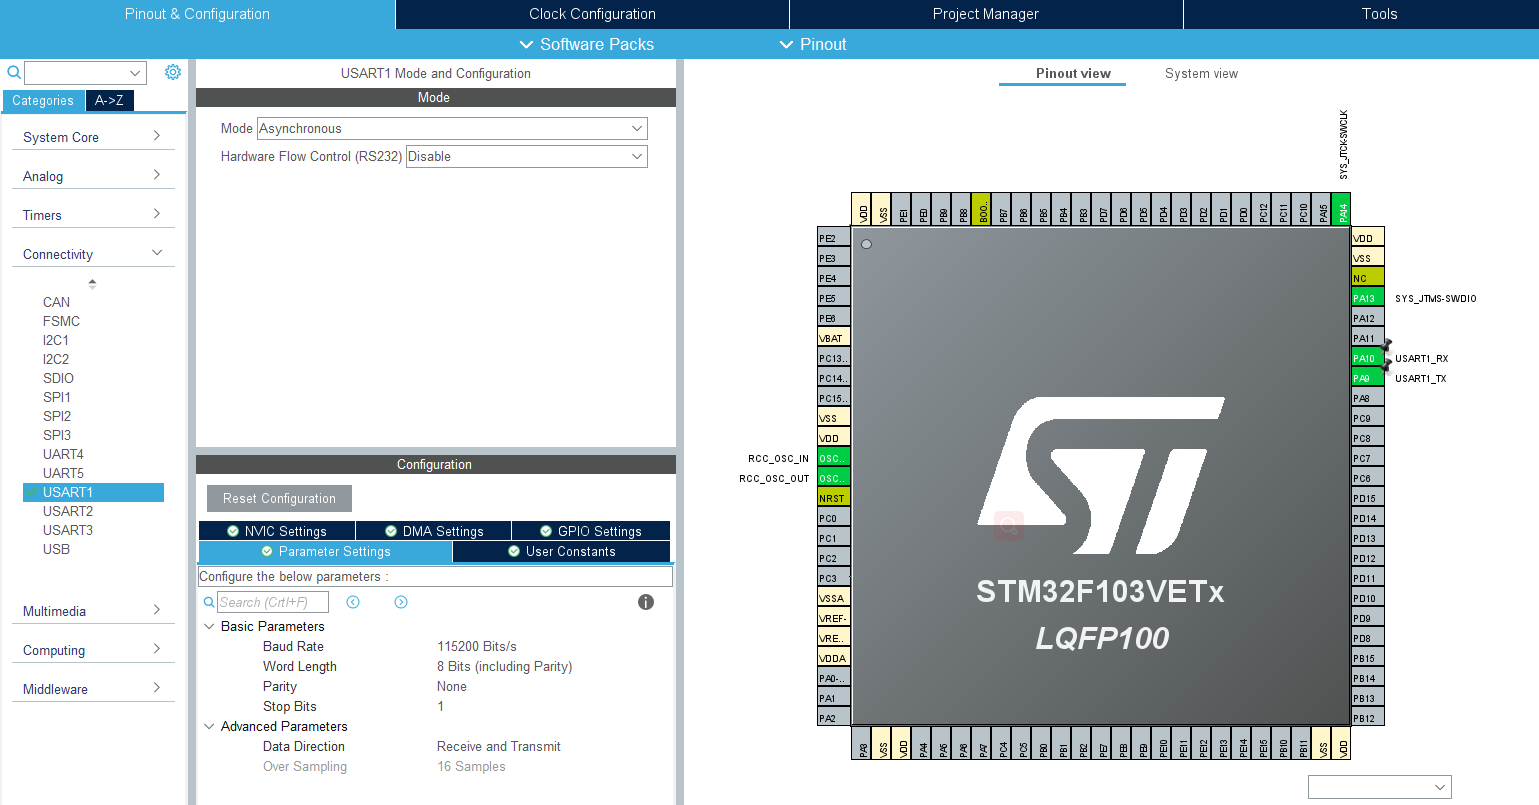
Task: Click the green PA9 pin on chip
Action: pyautogui.click(x=1368, y=377)
